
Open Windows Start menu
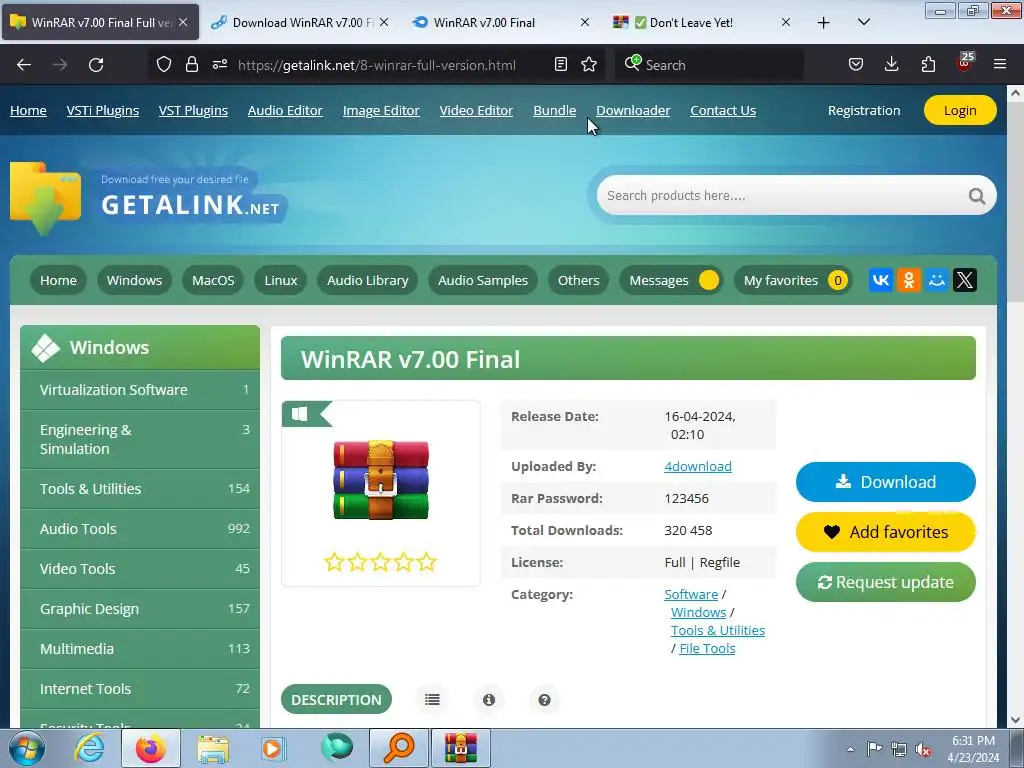[25, 748]
